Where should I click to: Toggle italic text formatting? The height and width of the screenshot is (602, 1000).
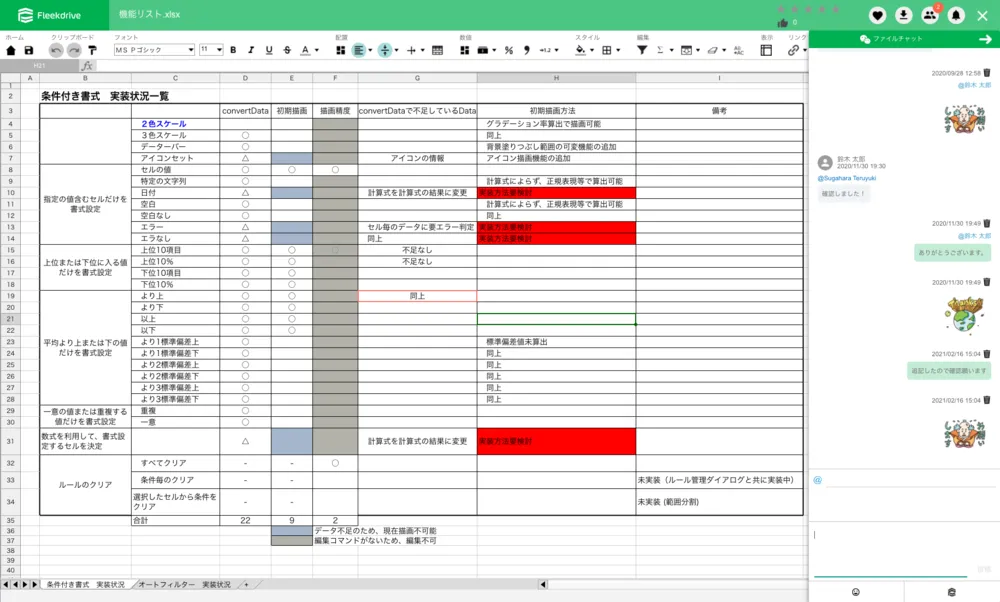252,50
